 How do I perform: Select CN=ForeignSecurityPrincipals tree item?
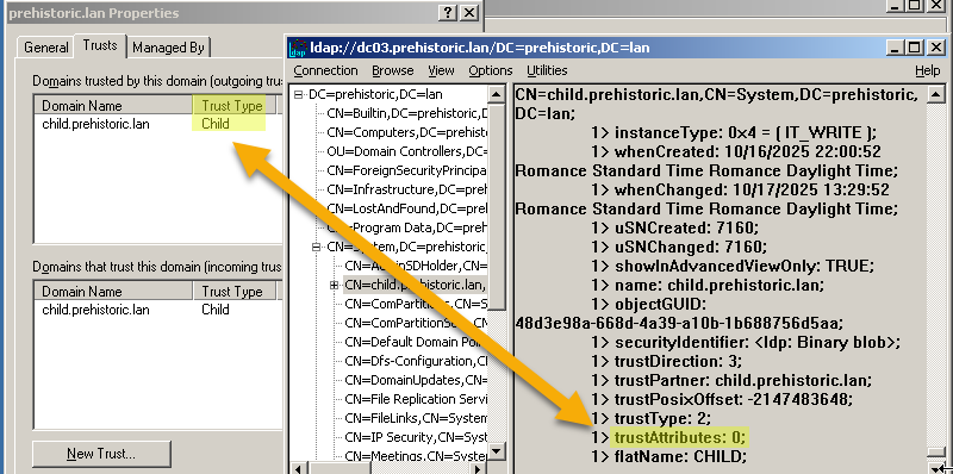407,170
